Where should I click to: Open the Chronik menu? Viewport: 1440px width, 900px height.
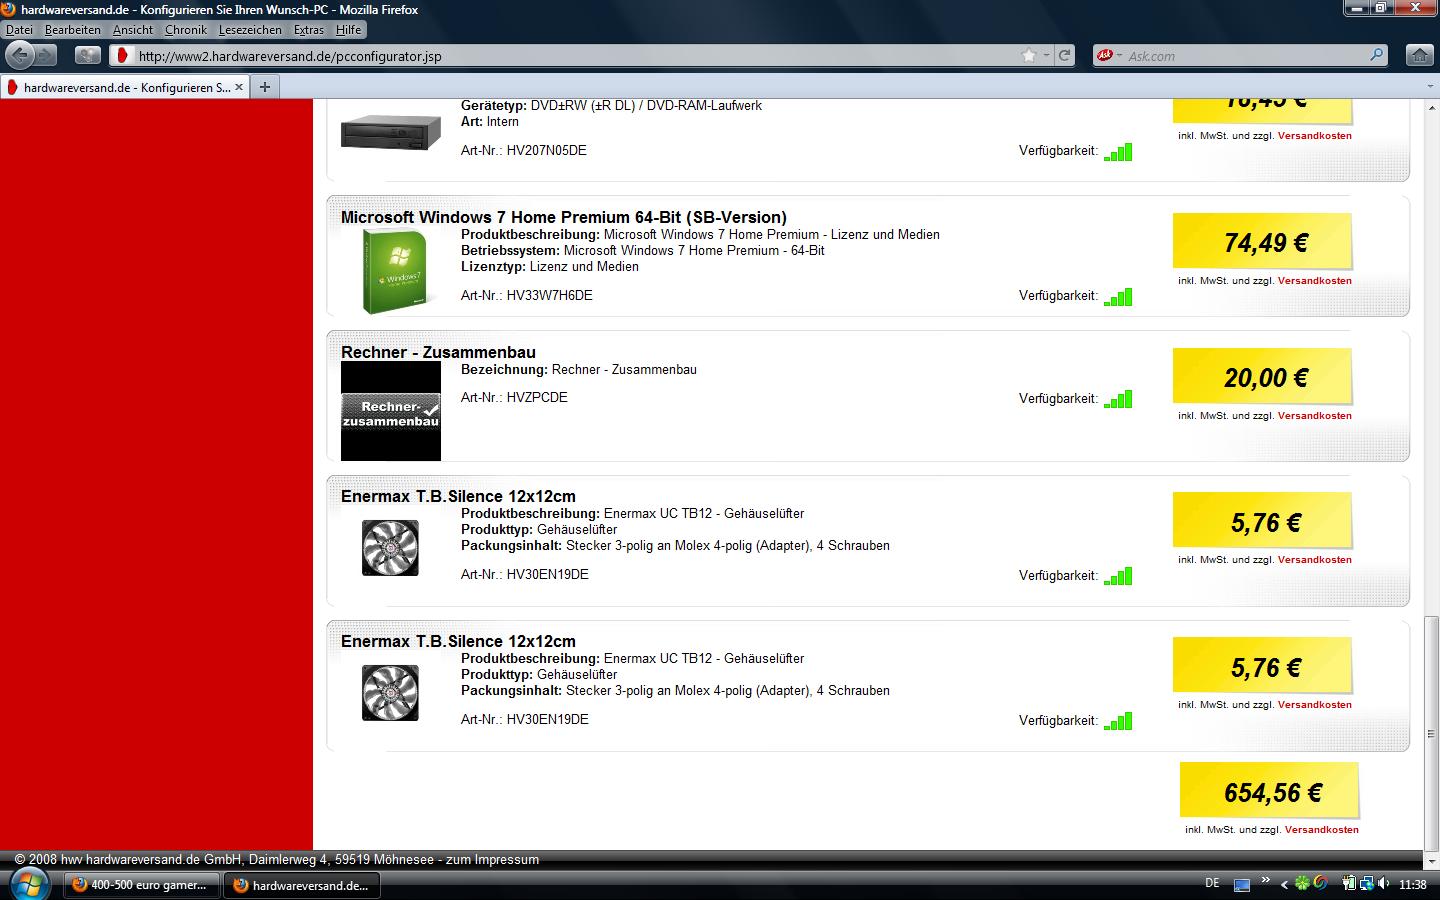coord(185,30)
